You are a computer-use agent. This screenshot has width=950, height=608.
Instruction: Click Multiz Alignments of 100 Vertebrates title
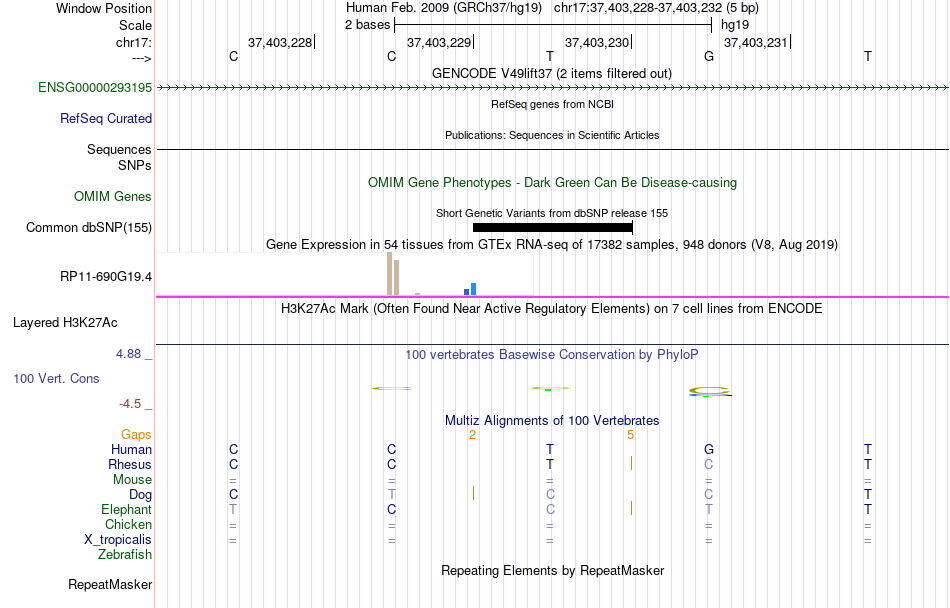(552, 420)
